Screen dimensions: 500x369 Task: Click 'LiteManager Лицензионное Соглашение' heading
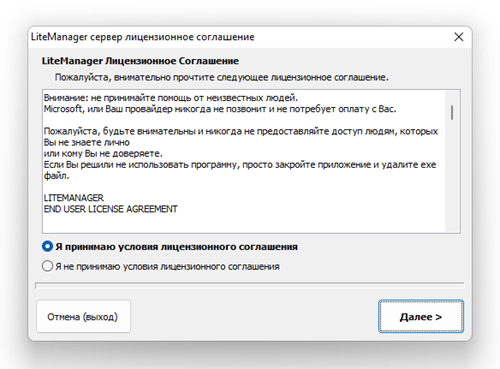(140, 61)
